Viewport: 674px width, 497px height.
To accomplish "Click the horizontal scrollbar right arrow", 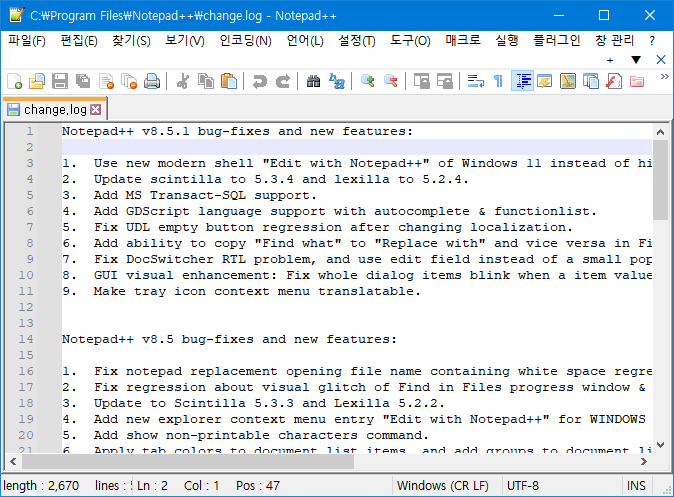I will click(643, 461).
